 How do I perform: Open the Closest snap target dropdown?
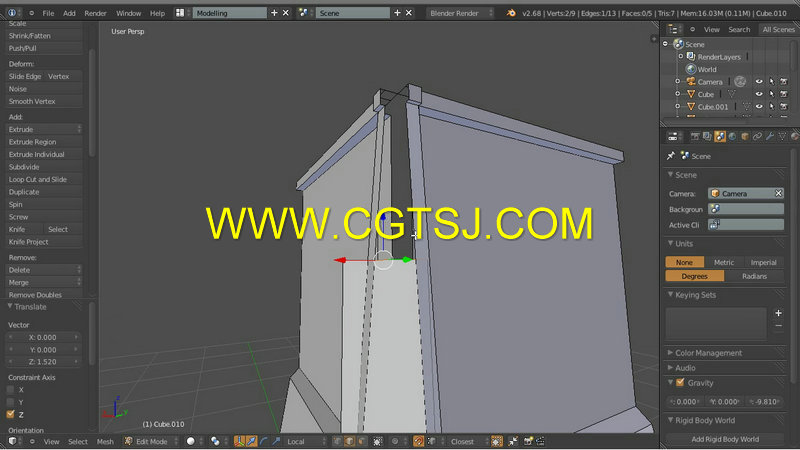pyautogui.click(x=467, y=441)
